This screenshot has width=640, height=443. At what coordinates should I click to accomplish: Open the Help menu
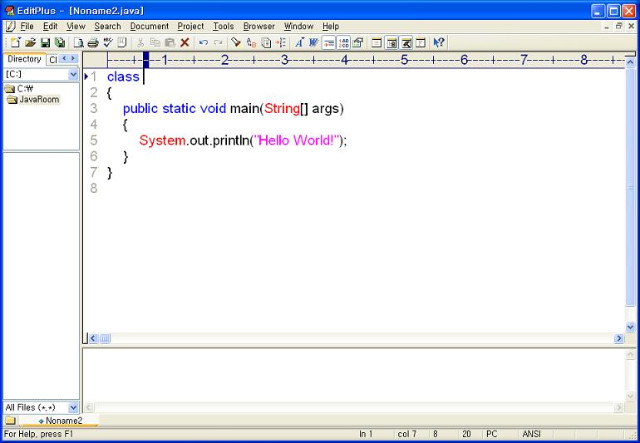(331, 26)
